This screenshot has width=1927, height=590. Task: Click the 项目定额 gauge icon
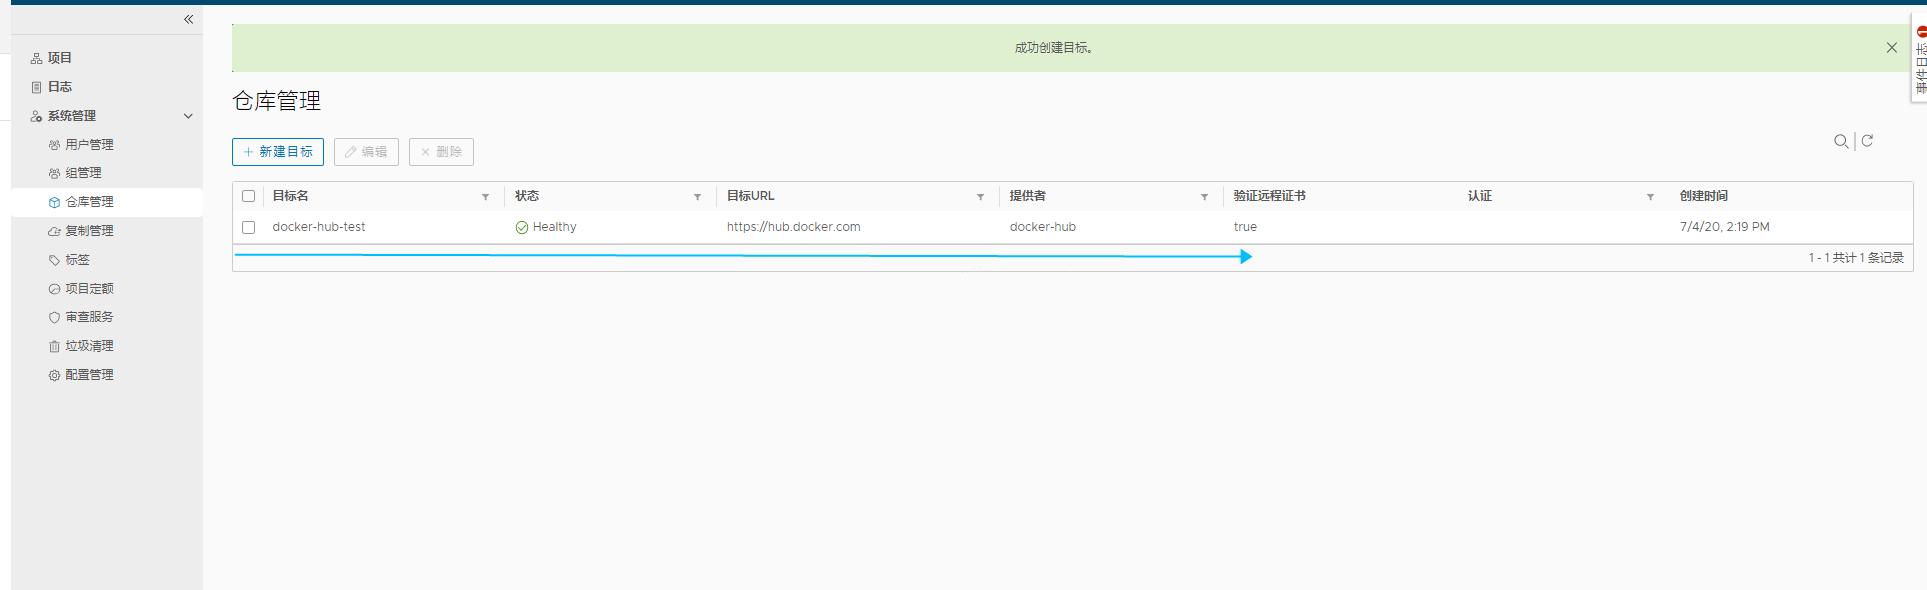click(x=54, y=289)
